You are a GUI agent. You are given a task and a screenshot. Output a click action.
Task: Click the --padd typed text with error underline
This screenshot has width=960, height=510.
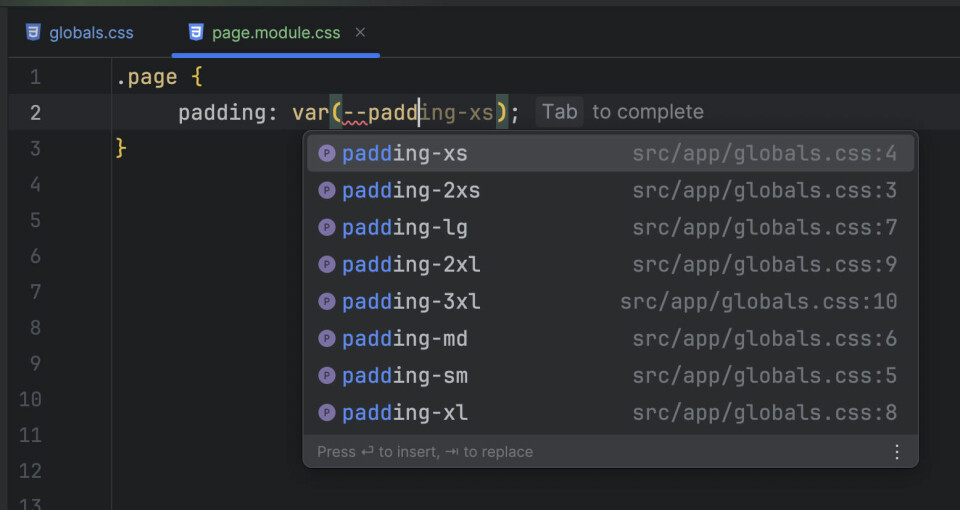click(x=380, y=113)
